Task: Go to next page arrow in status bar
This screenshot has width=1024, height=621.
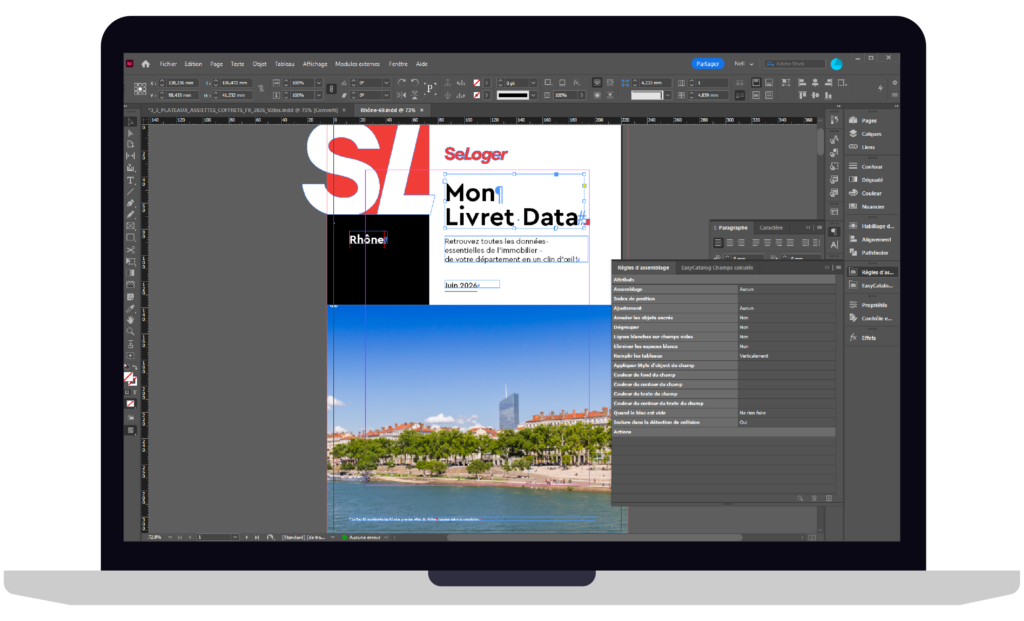Action: point(247,537)
